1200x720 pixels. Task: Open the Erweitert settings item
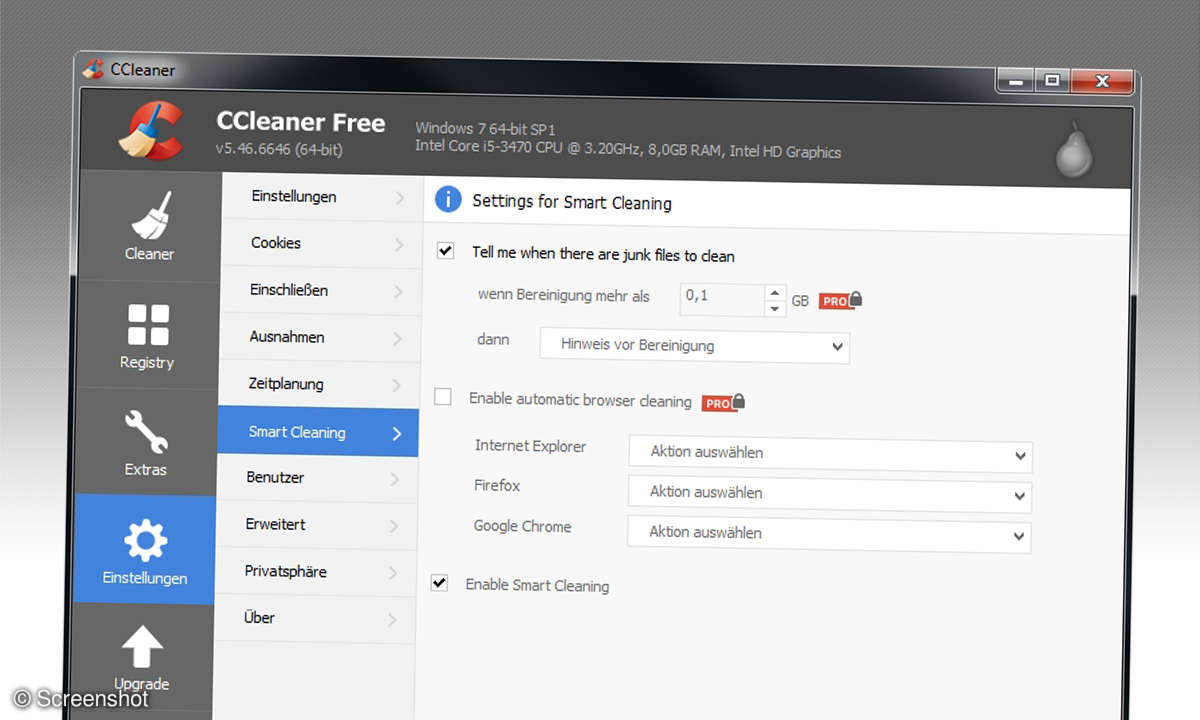(317, 524)
